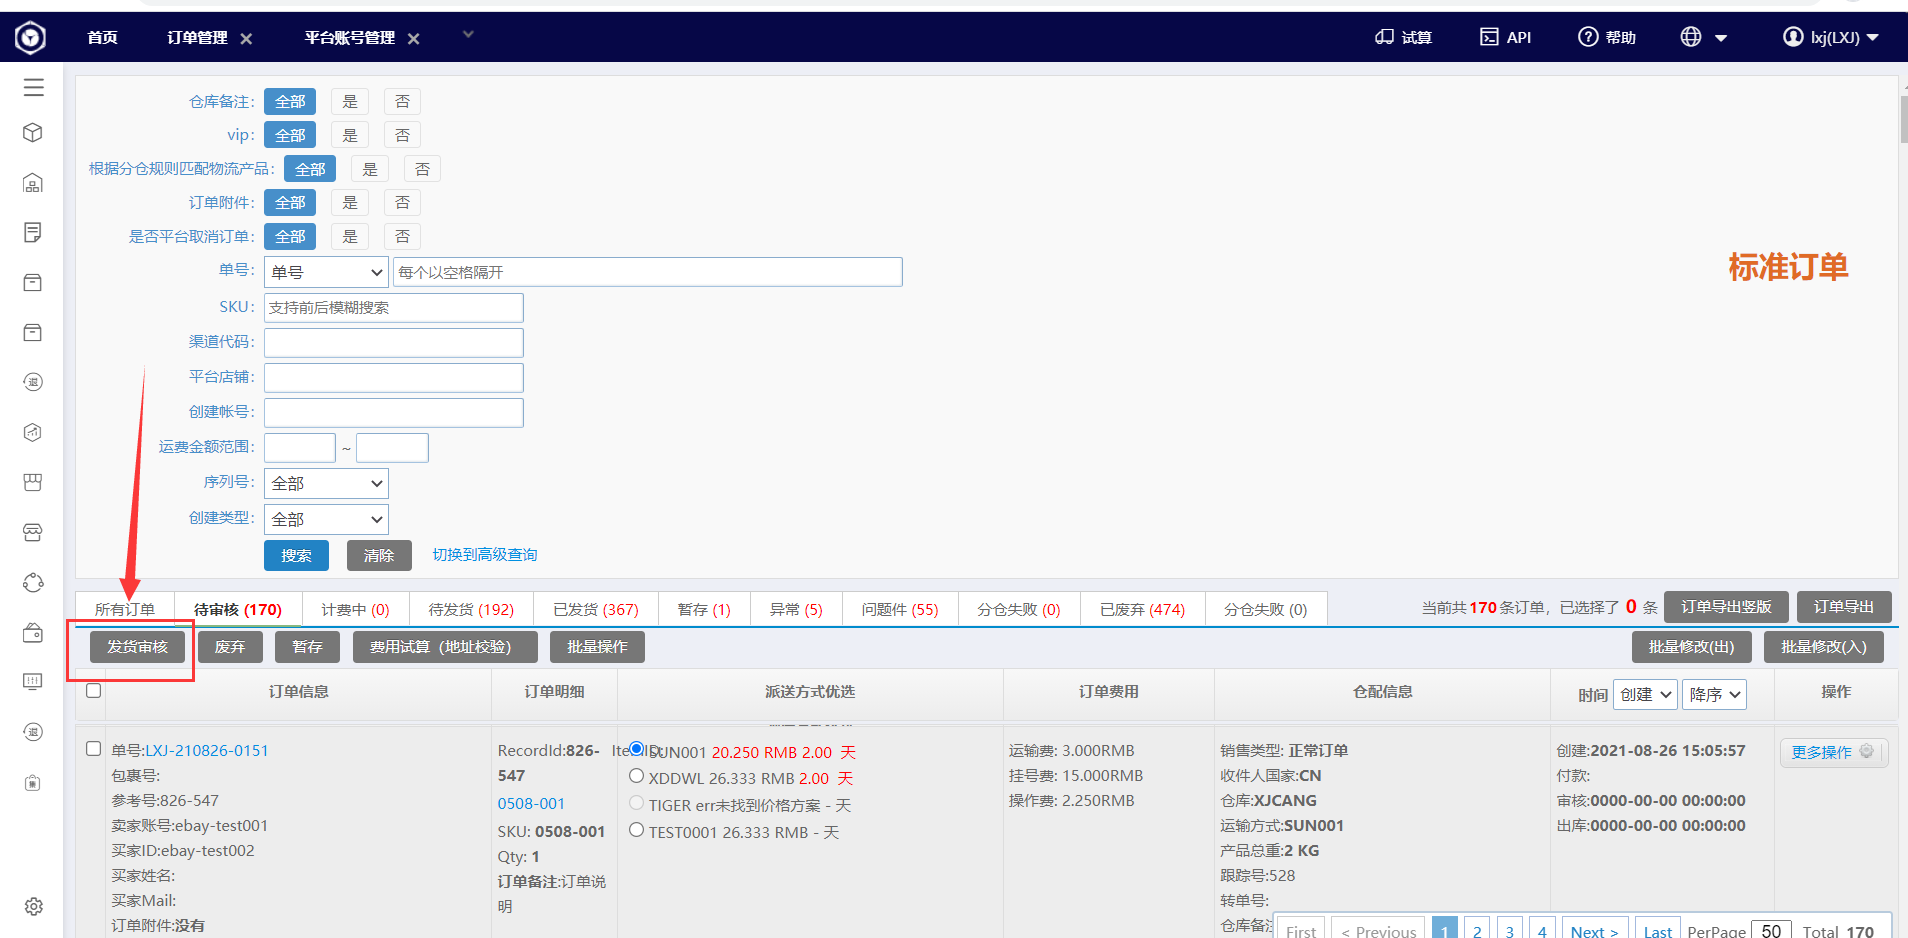Select the TEST0001 26.333 RMB radio option

(x=637, y=829)
